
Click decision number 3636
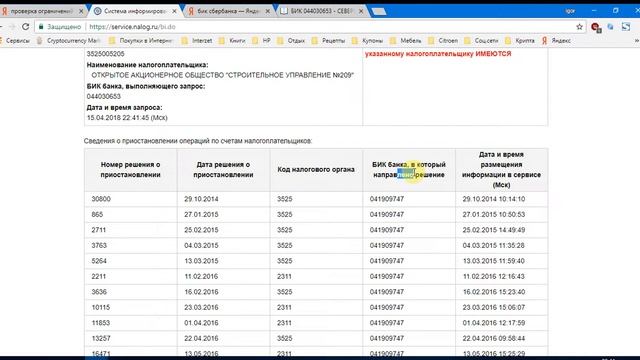[99, 292]
